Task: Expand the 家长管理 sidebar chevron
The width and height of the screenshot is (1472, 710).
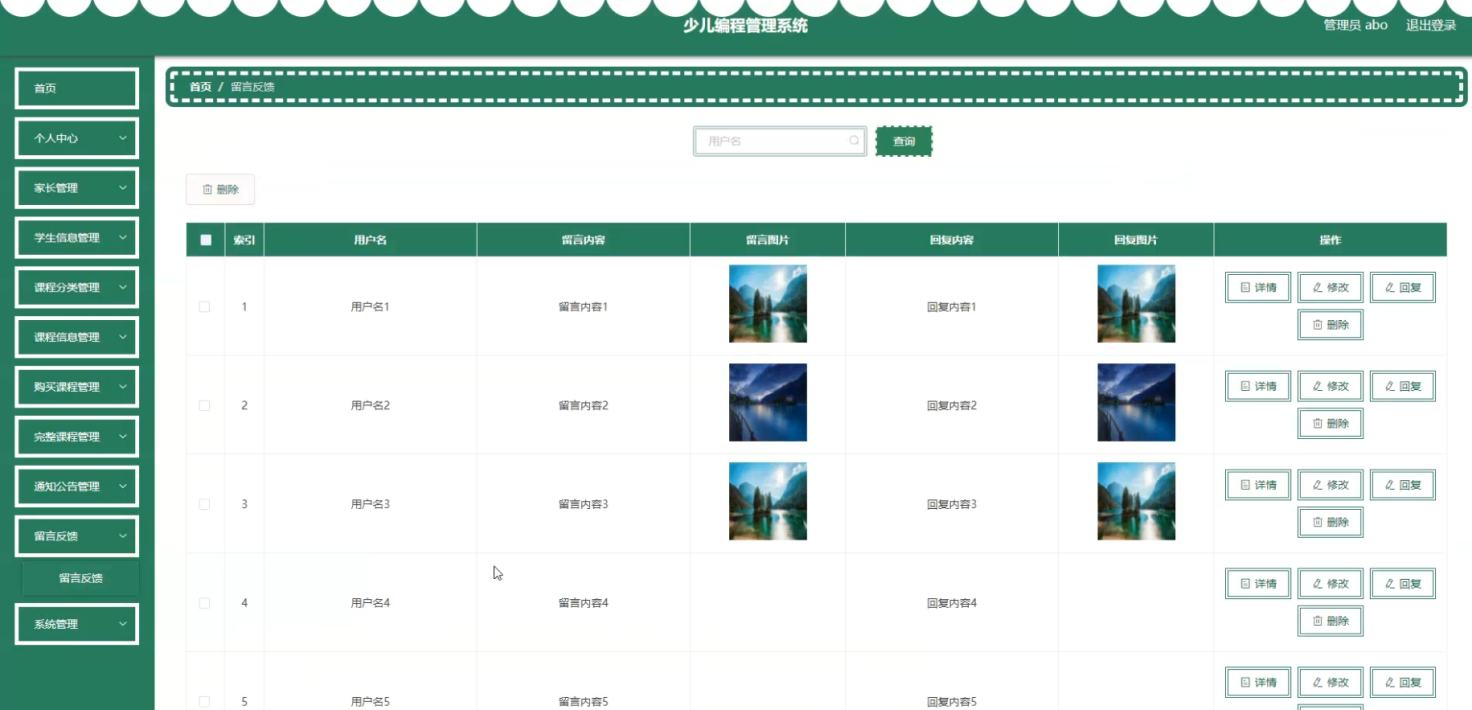Action: [123, 188]
